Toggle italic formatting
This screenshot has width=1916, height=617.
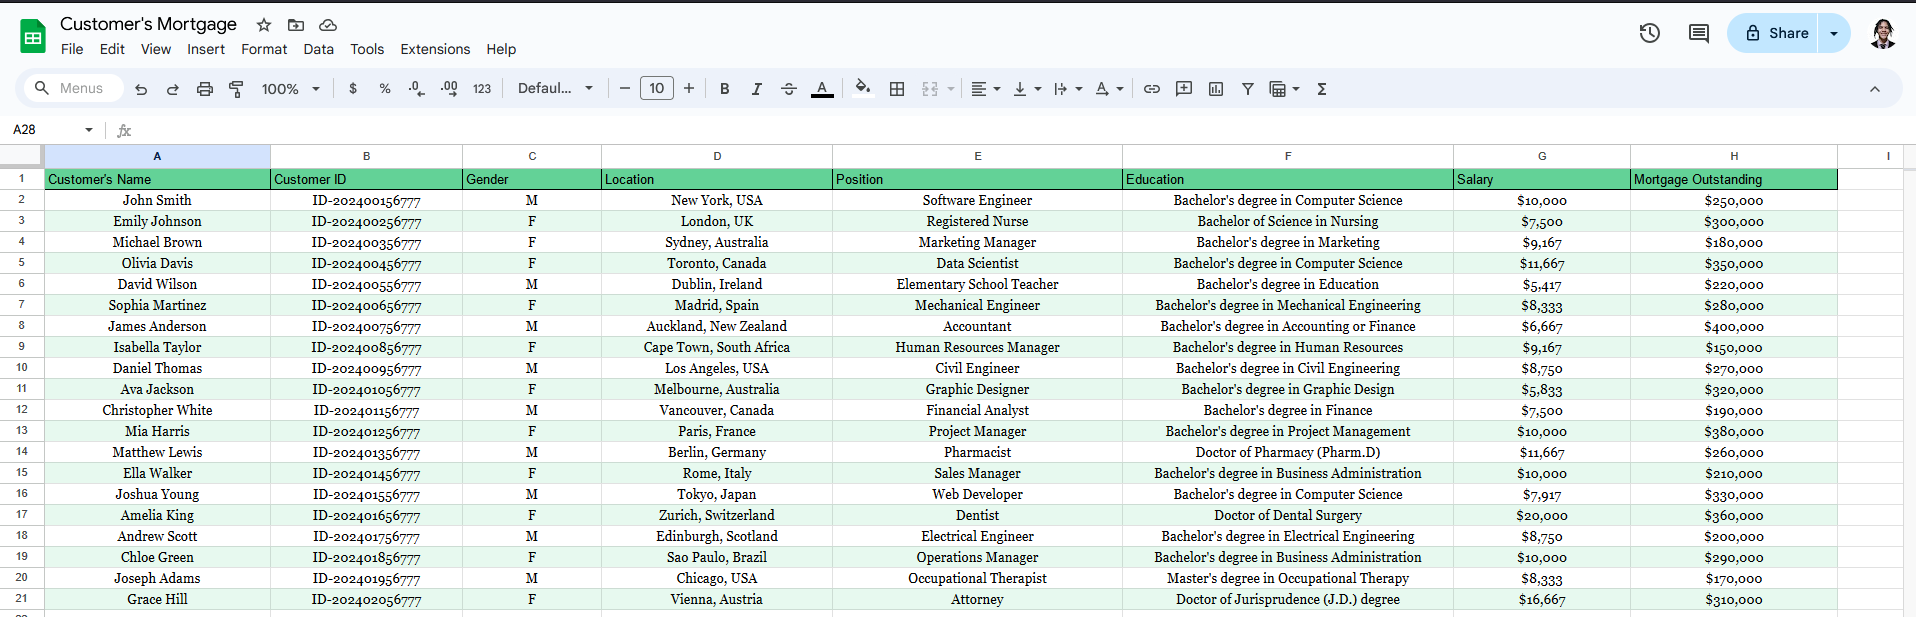click(757, 89)
